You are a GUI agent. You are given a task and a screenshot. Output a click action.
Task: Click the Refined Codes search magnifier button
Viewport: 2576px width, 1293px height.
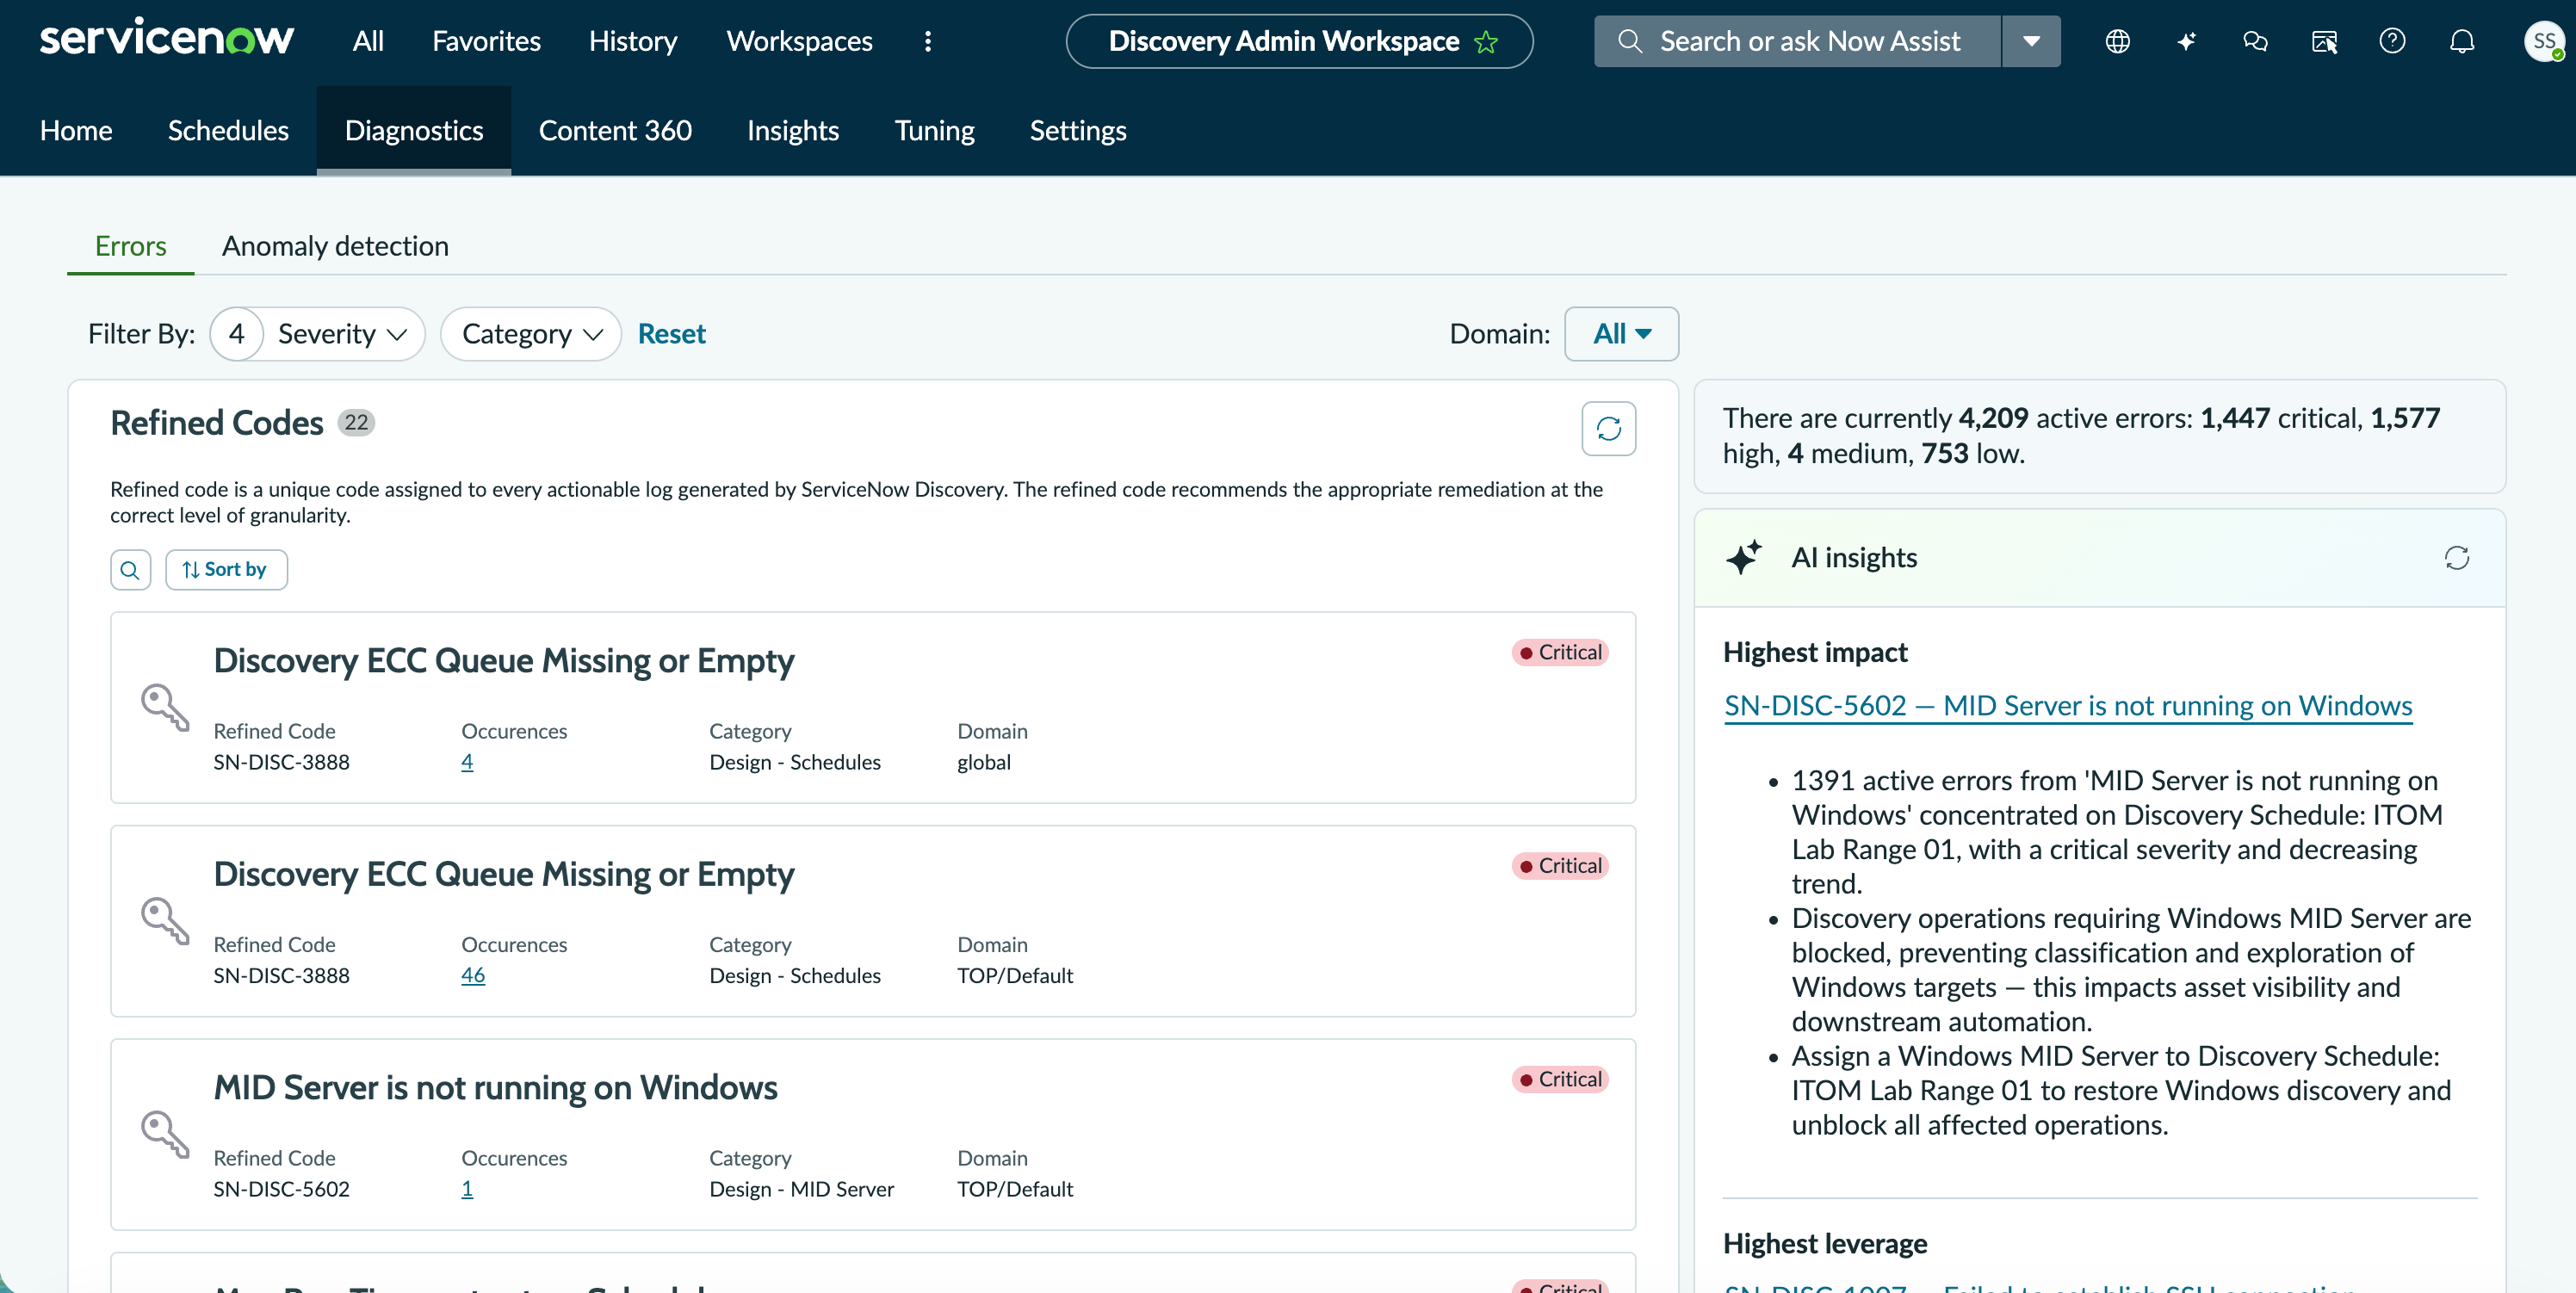pyautogui.click(x=130, y=569)
